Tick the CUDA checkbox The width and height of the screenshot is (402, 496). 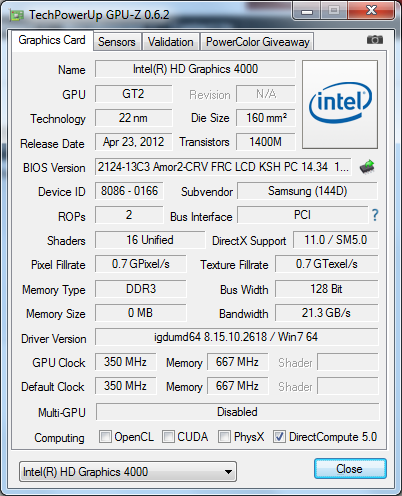[168, 436]
